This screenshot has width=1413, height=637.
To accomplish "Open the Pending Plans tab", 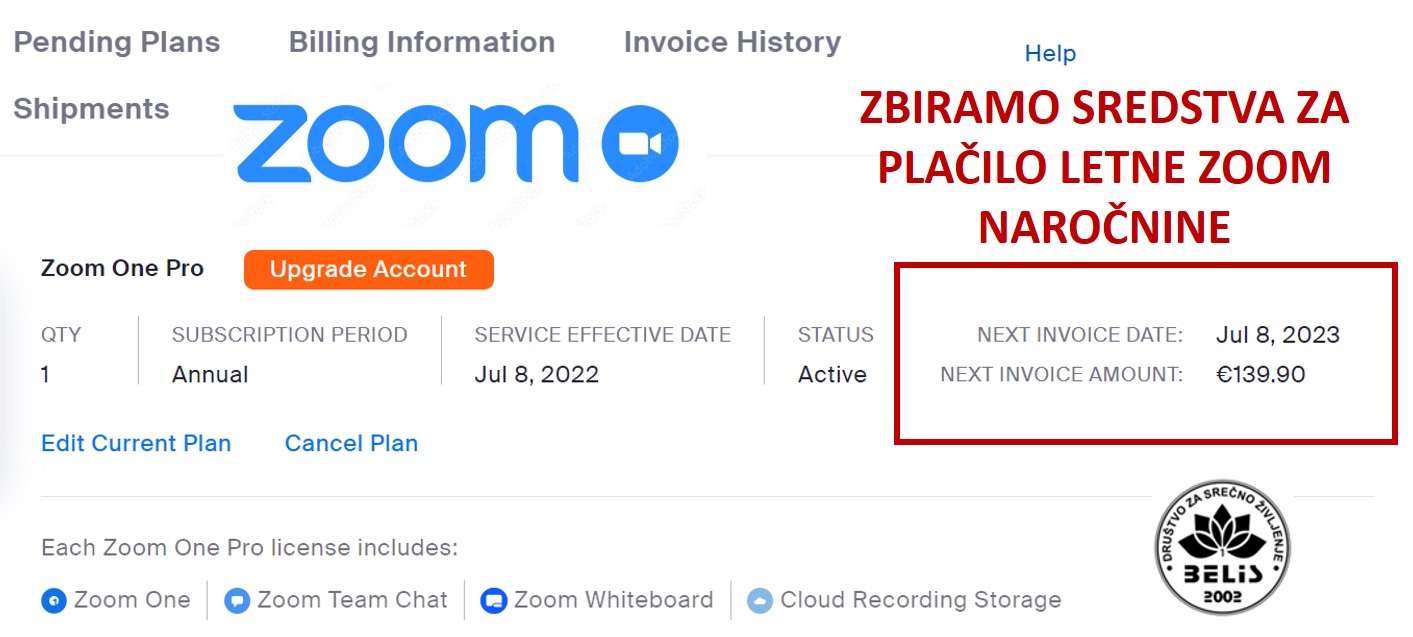I will click(x=117, y=42).
